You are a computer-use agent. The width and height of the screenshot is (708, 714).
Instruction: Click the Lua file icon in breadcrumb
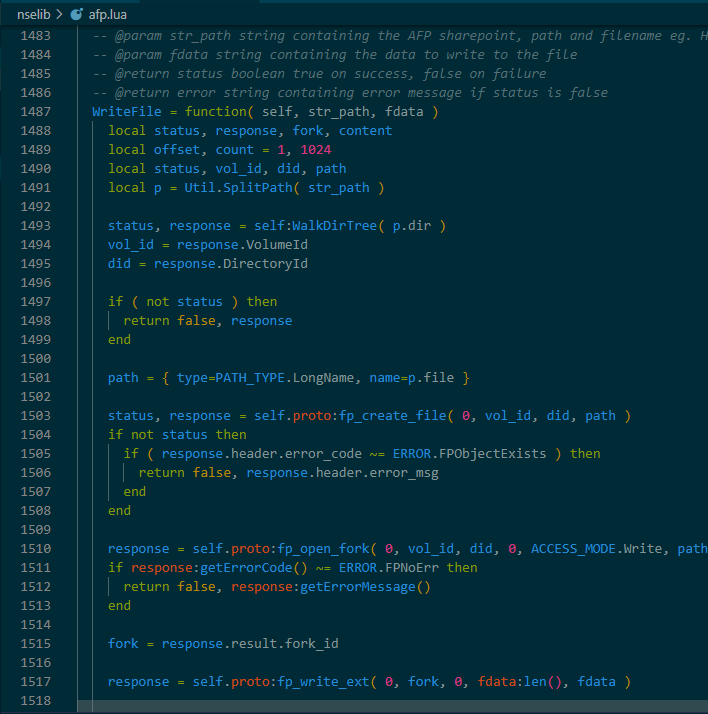pos(76,15)
